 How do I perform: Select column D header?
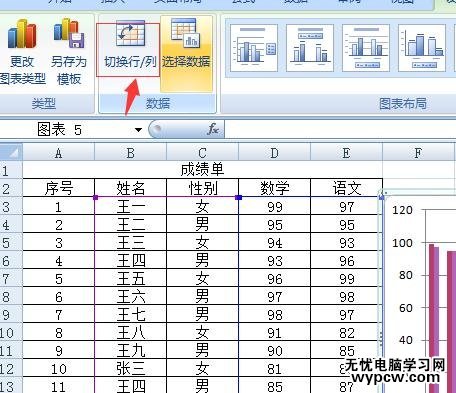pyautogui.click(x=274, y=153)
